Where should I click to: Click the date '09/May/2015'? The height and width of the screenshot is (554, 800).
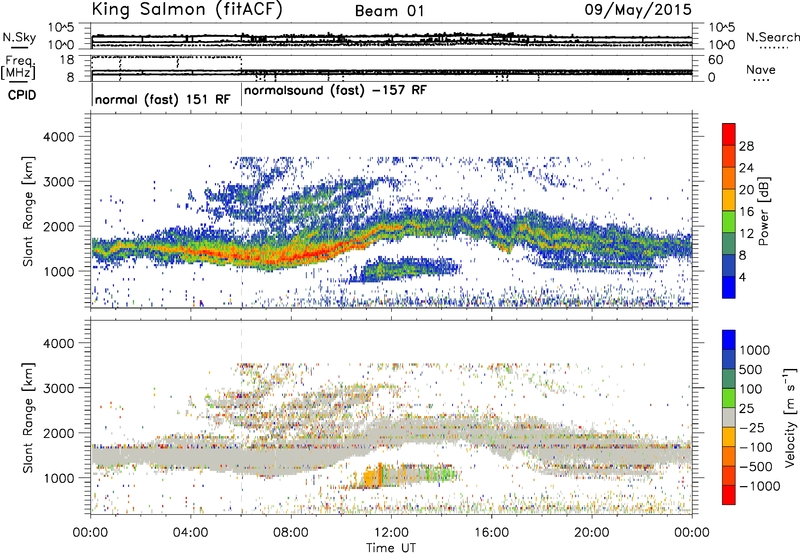tap(638, 10)
